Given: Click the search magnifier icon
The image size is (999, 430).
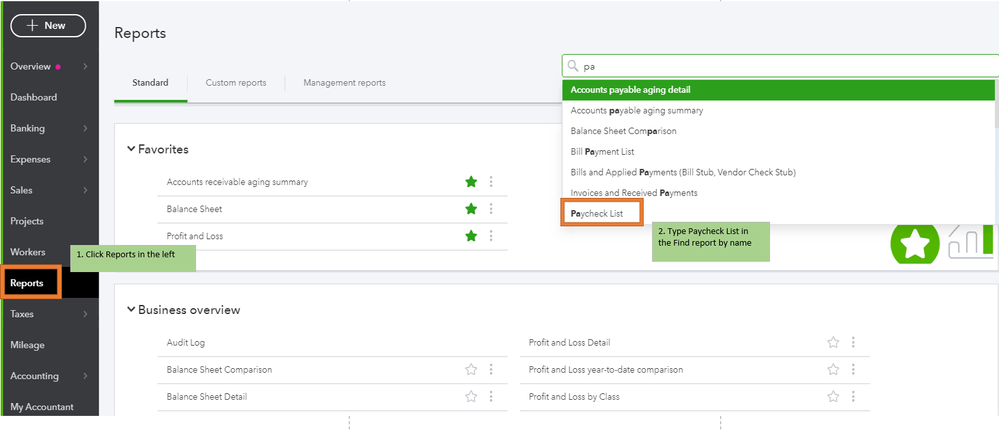Looking at the screenshot, I should pos(573,66).
